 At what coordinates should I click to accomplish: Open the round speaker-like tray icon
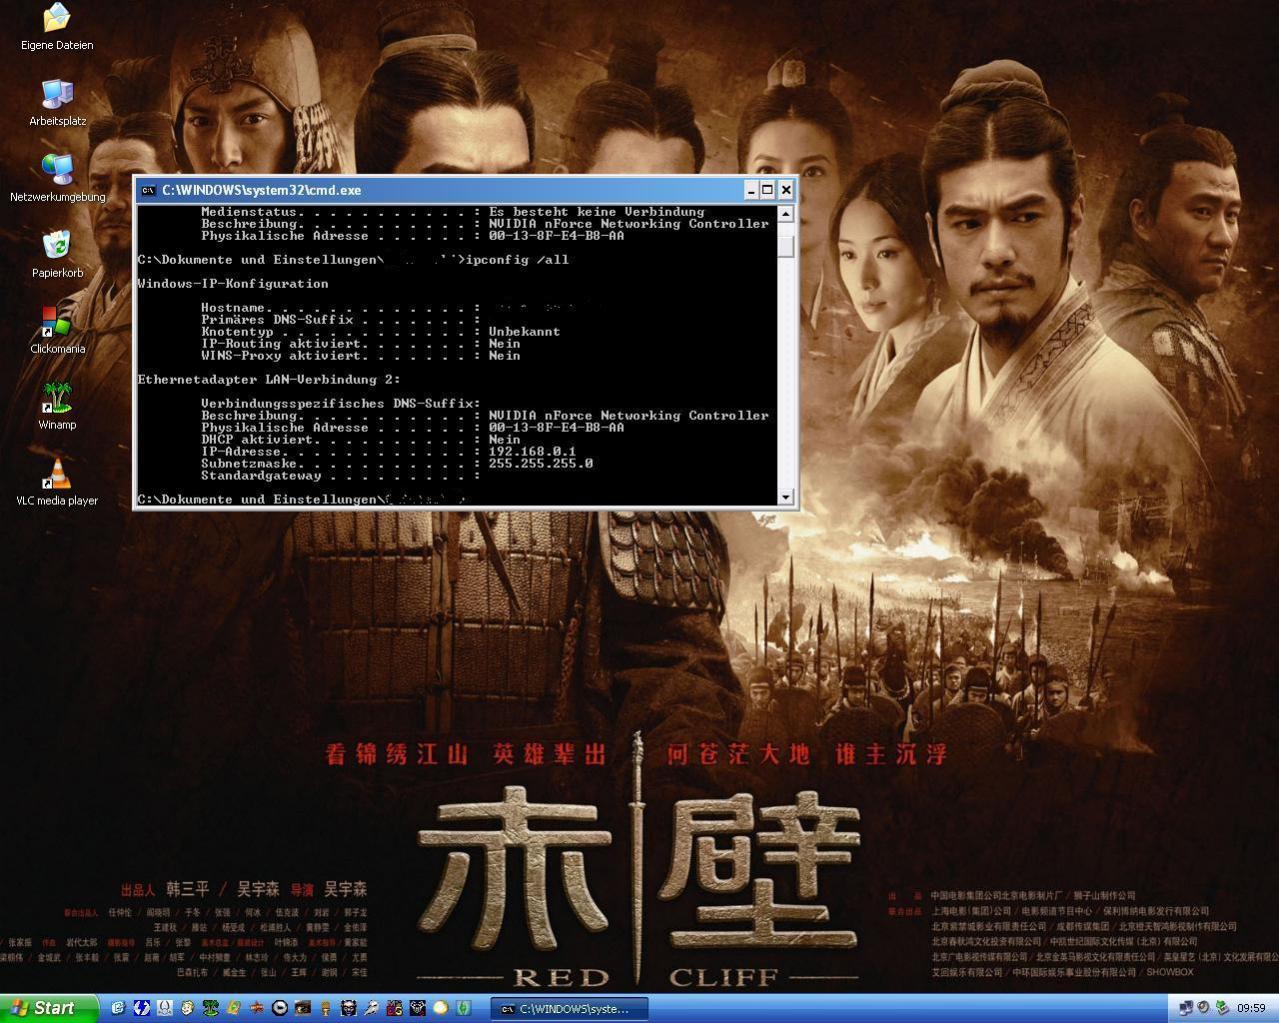pyautogui.click(x=1203, y=1007)
